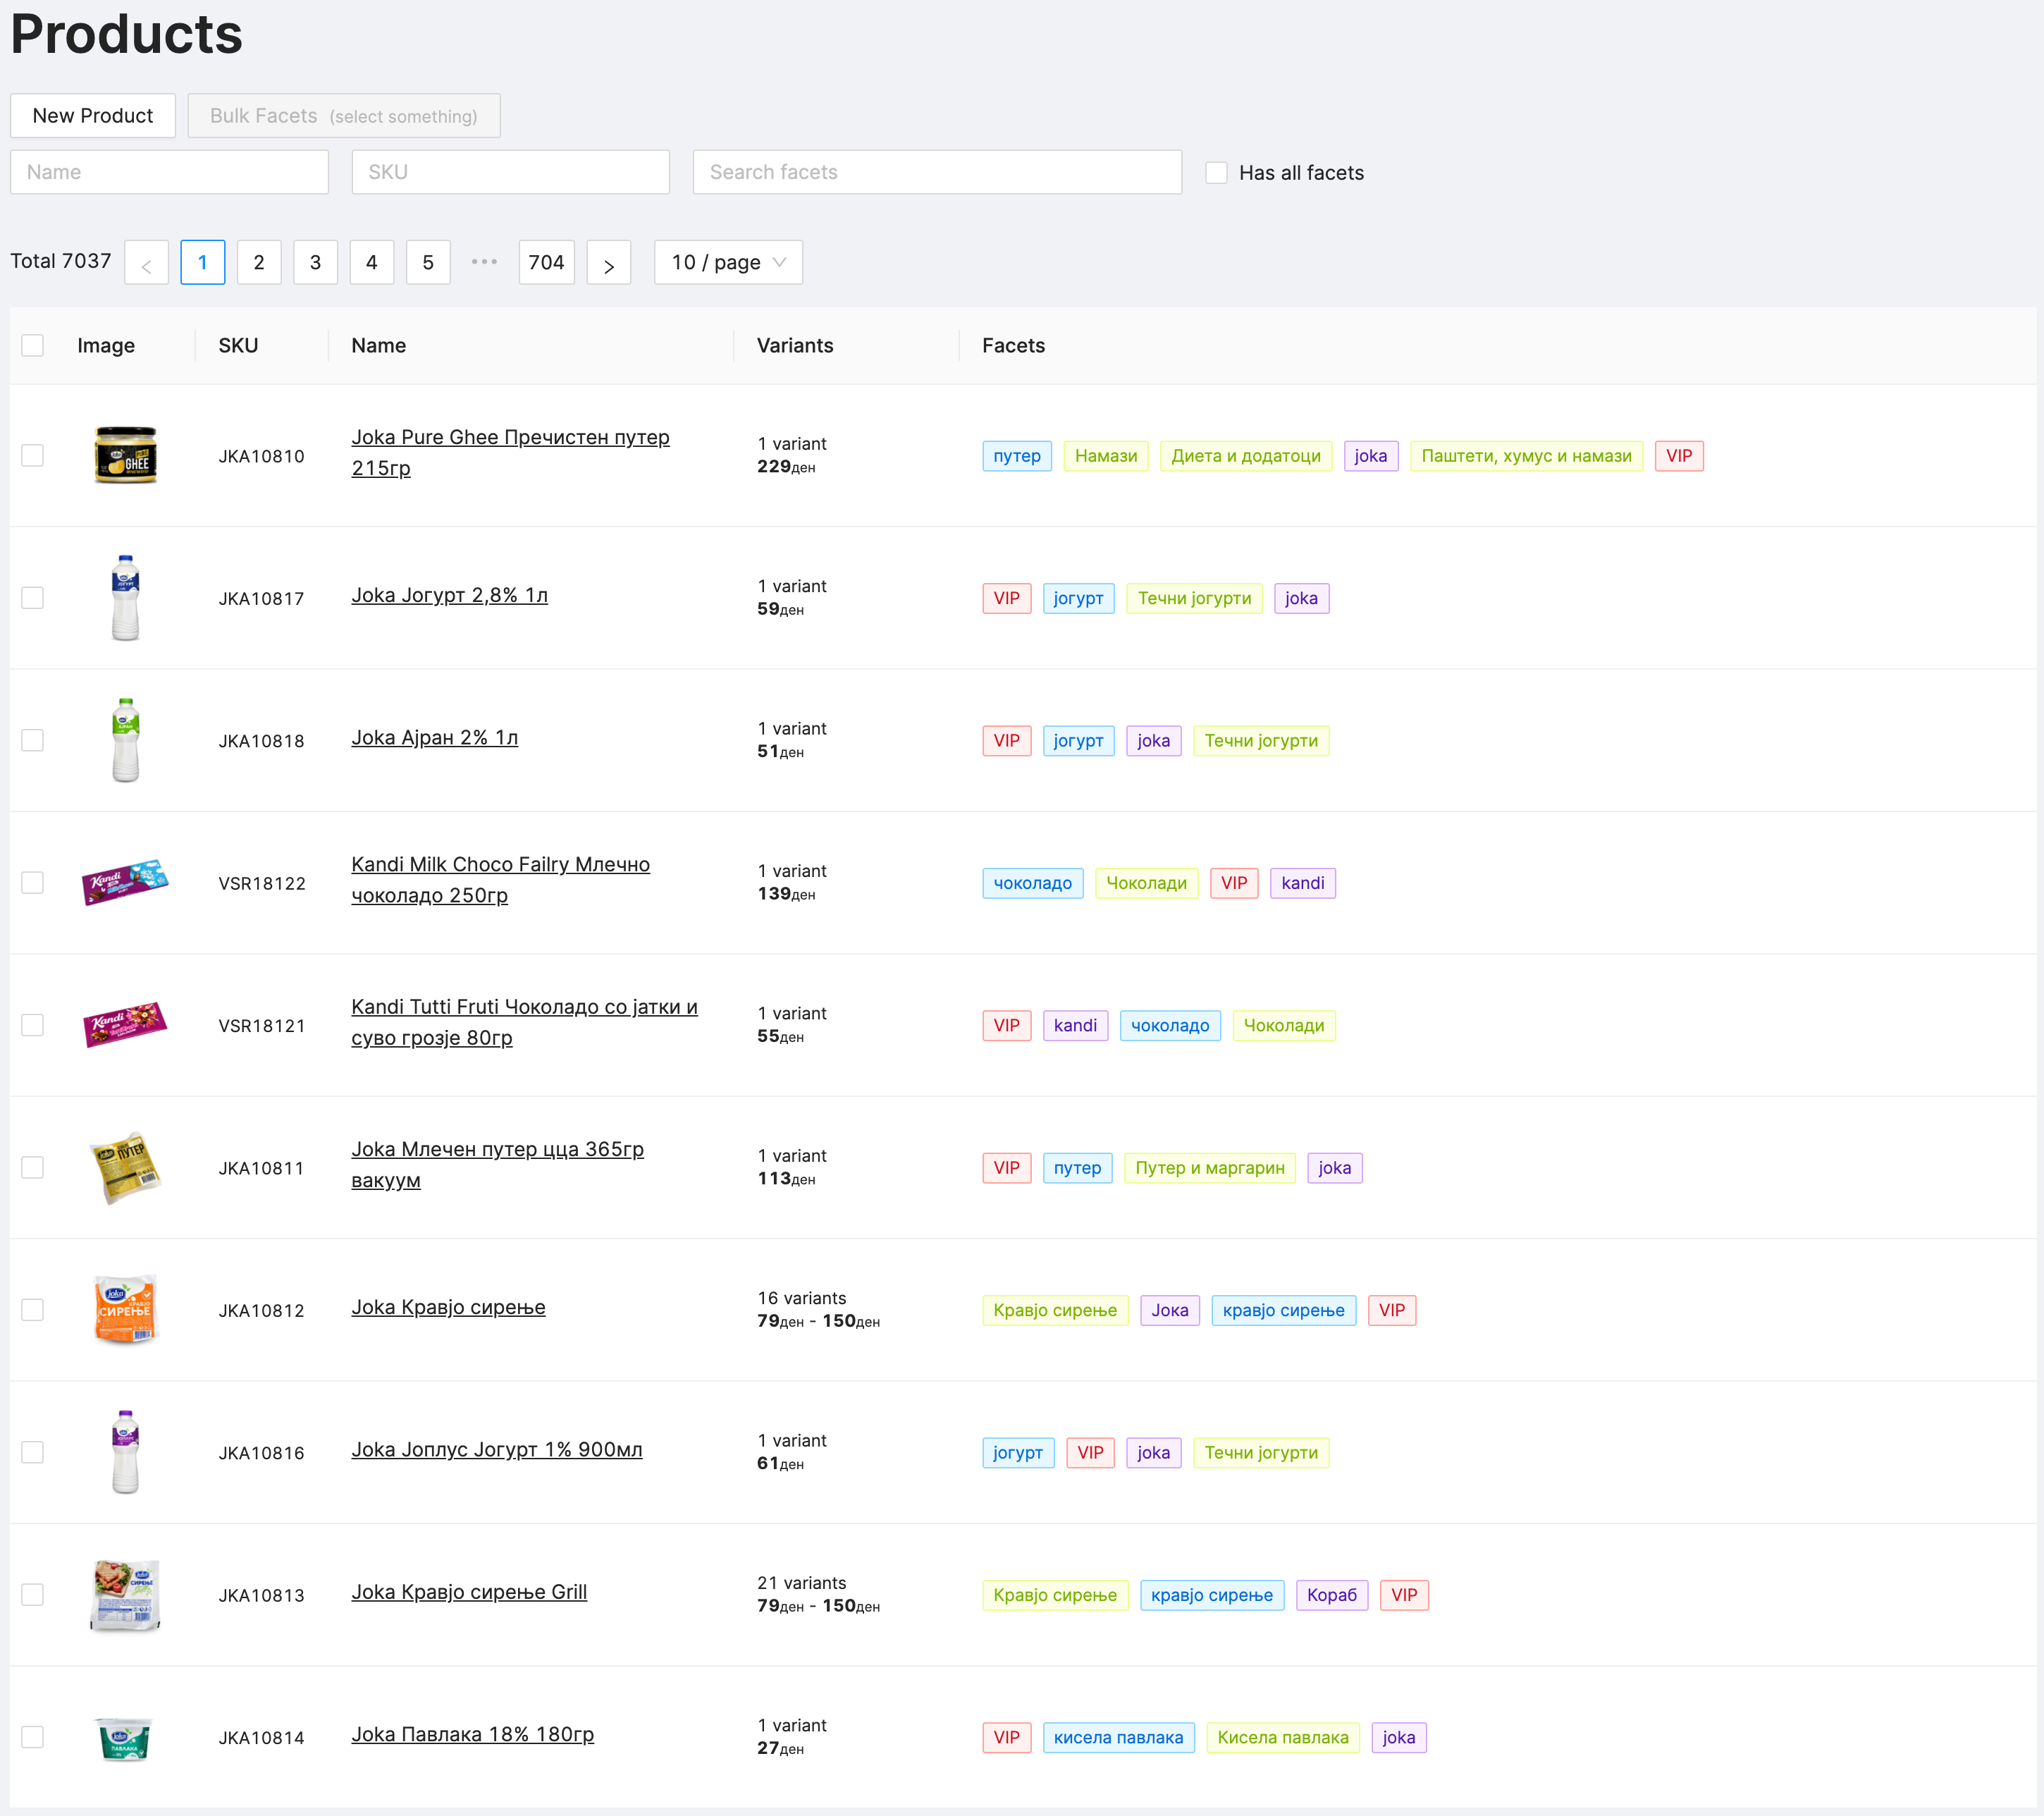
Task: Enable the Has all facets checkbox
Action: pos(1216,172)
